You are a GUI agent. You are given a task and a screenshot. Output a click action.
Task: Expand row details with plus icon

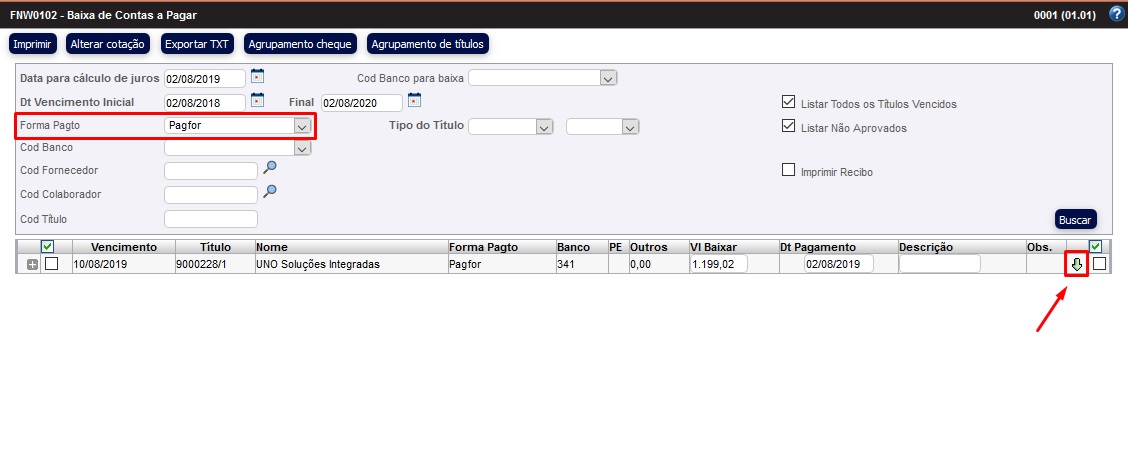click(32, 264)
